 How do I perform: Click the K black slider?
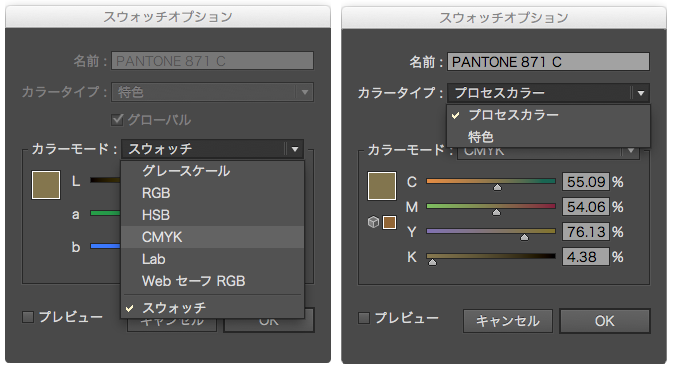click(491, 256)
